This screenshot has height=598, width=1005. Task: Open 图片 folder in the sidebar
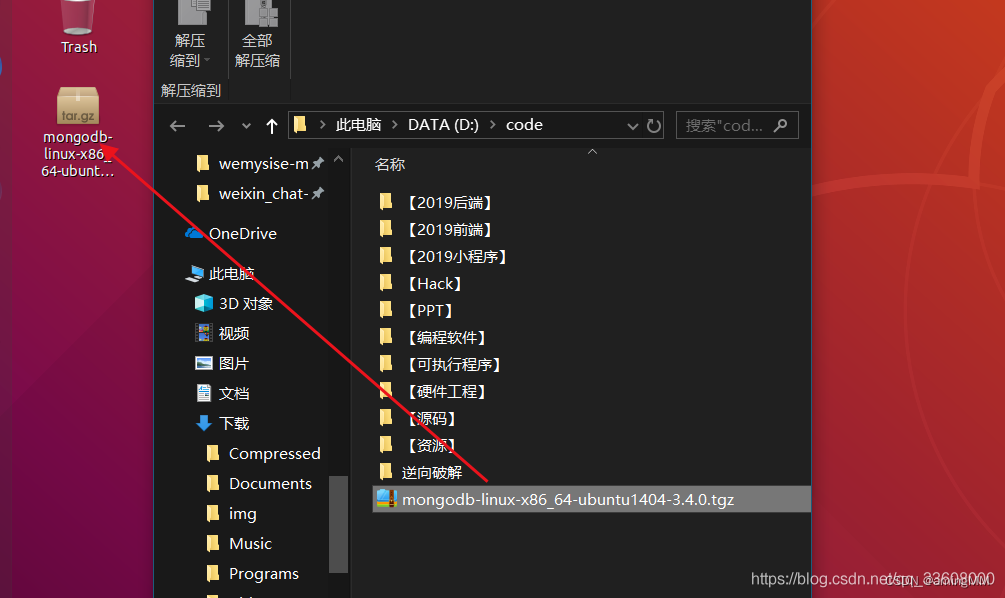(222, 363)
